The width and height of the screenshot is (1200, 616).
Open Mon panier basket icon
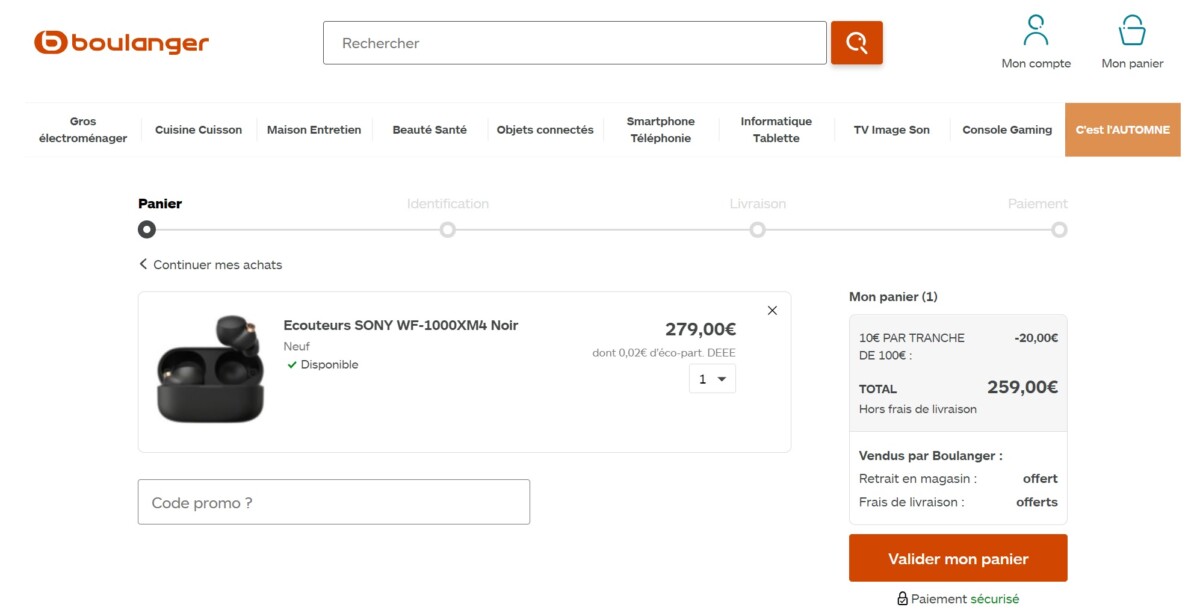pos(1132,30)
